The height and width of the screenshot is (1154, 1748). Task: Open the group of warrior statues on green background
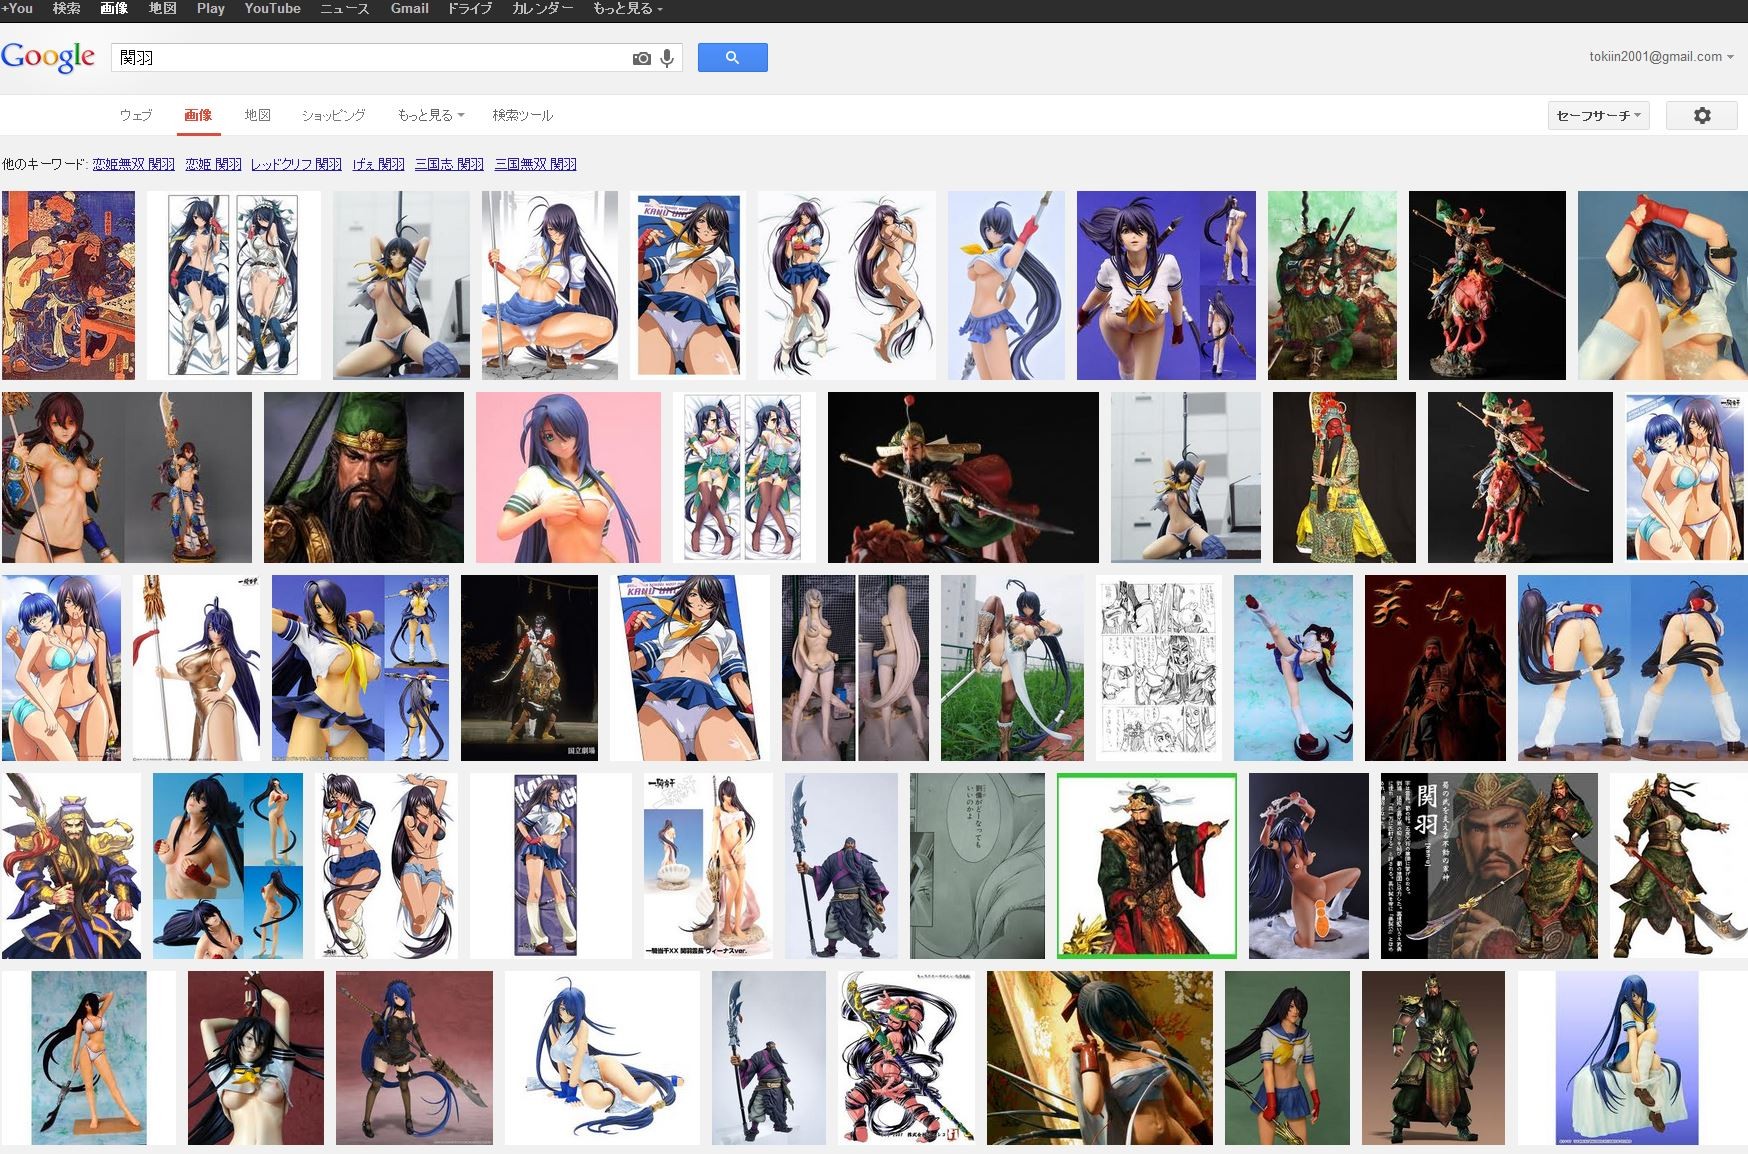[x=1332, y=285]
